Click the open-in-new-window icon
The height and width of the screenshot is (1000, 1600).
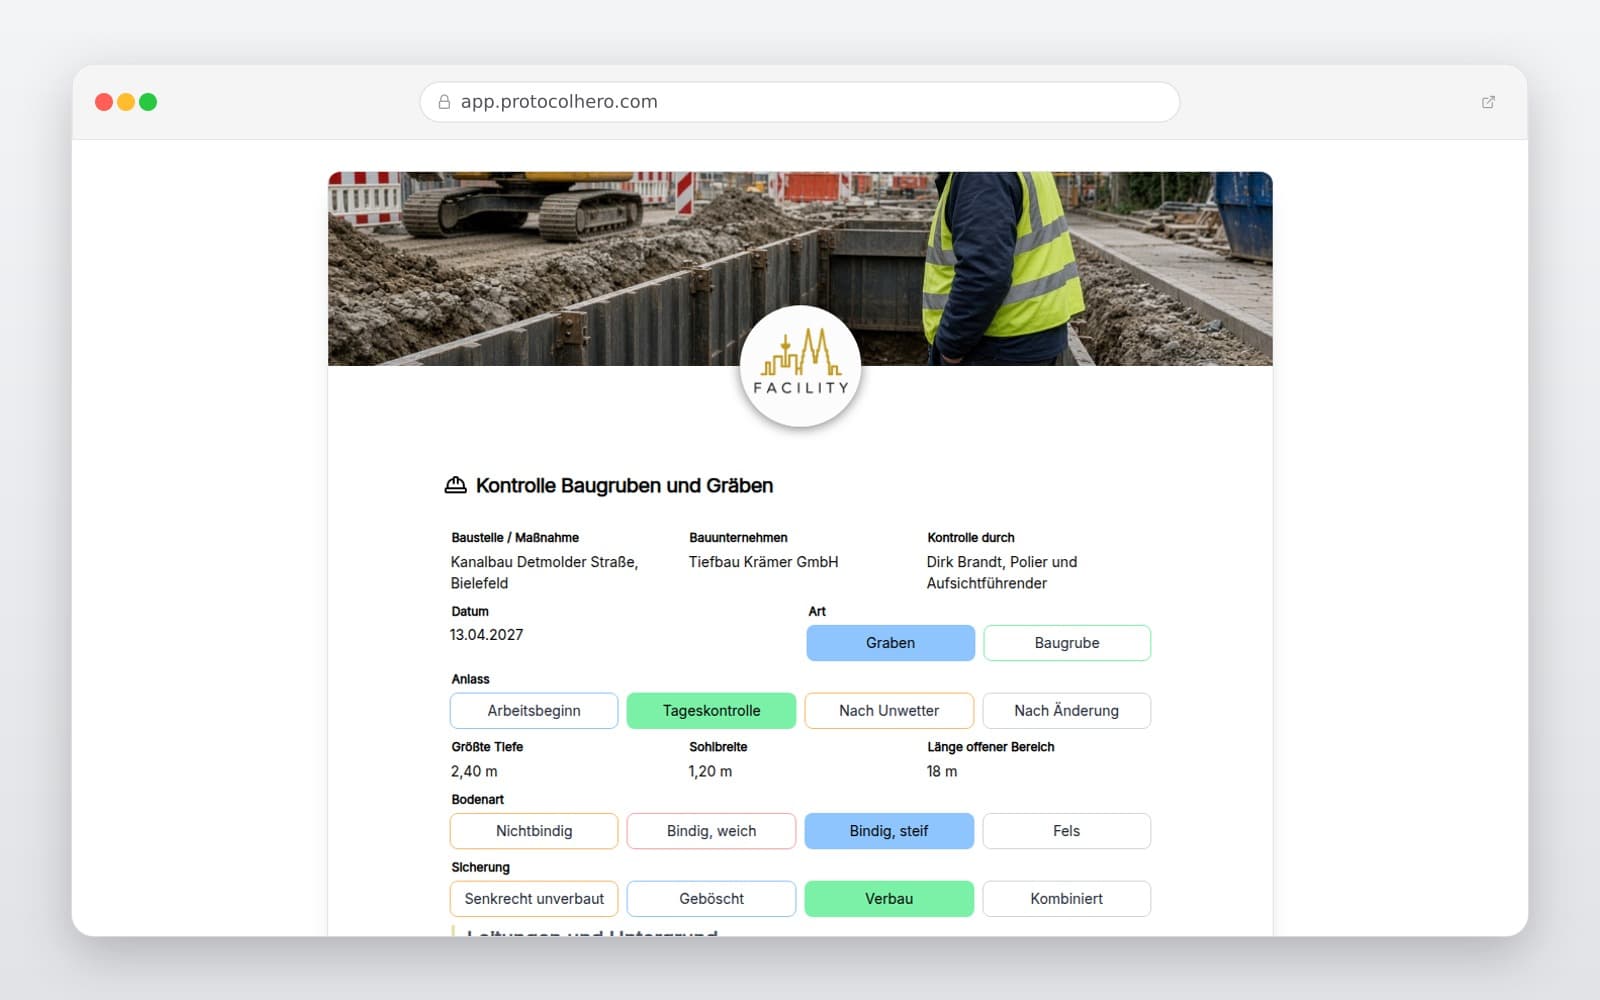1488,102
